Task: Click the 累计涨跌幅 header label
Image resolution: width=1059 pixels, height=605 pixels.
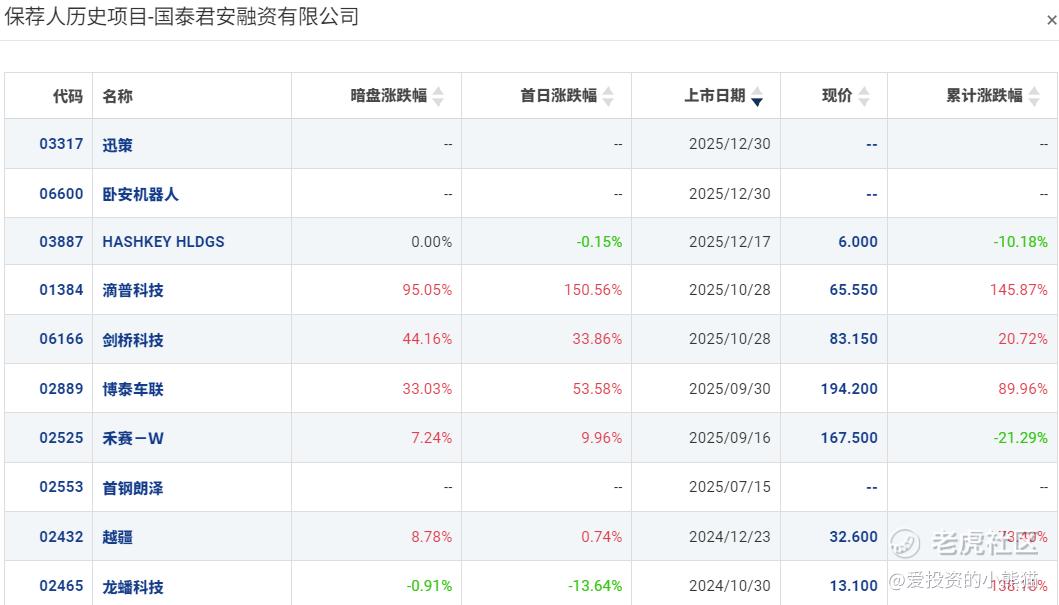Action: click(x=984, y=96)
